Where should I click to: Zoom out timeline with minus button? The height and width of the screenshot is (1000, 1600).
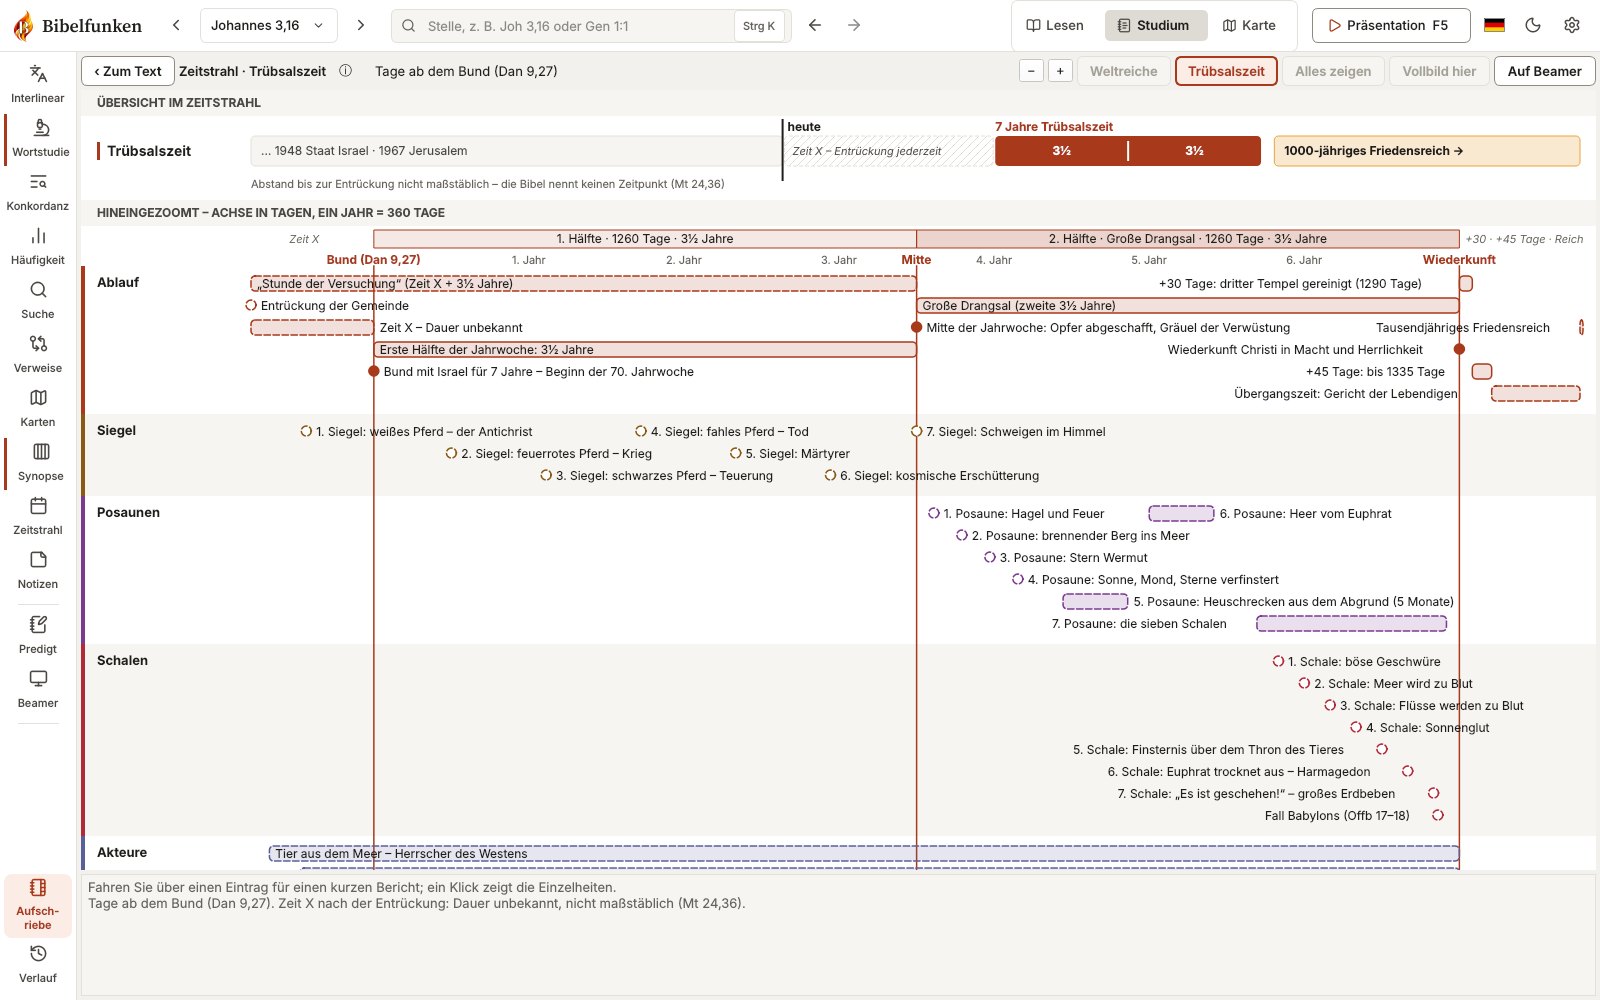(1031, 71)
